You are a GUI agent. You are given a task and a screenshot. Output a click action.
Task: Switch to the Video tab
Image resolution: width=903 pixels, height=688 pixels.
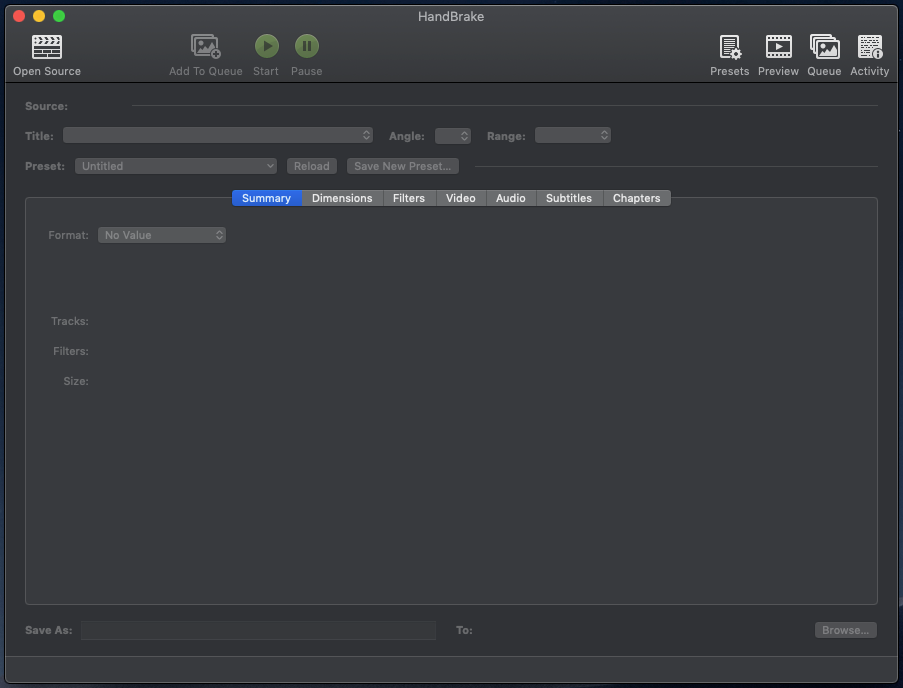point(460,198)
